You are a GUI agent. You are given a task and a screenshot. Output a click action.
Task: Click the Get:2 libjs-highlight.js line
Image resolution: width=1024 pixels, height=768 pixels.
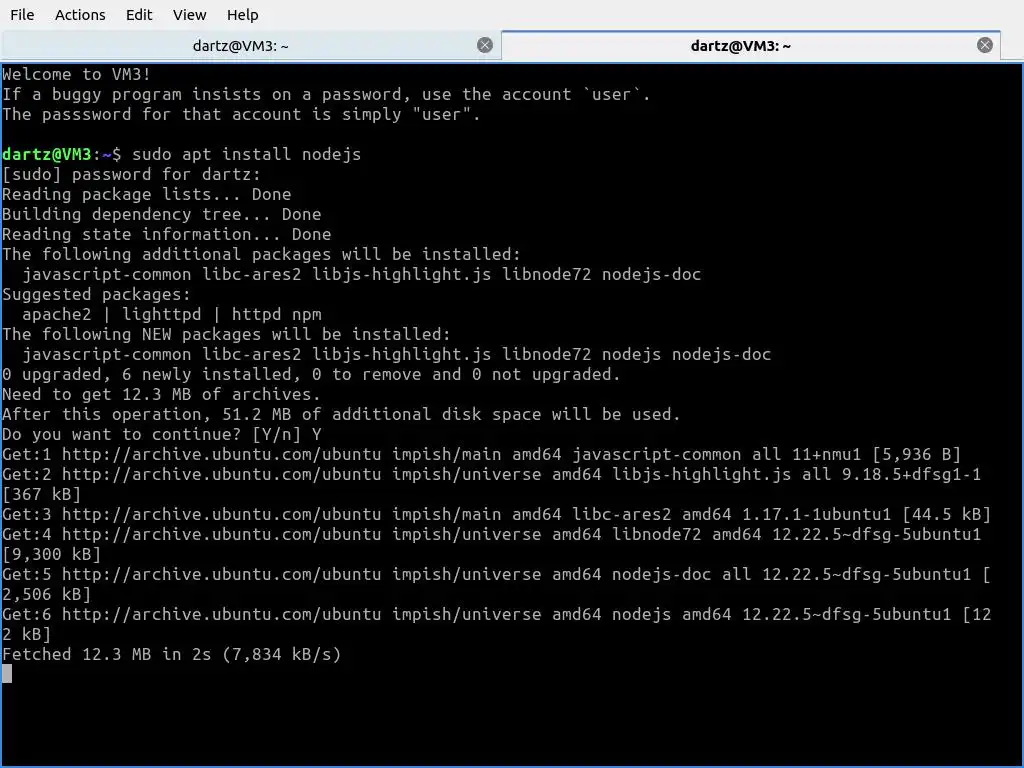[x=491, y=474]
